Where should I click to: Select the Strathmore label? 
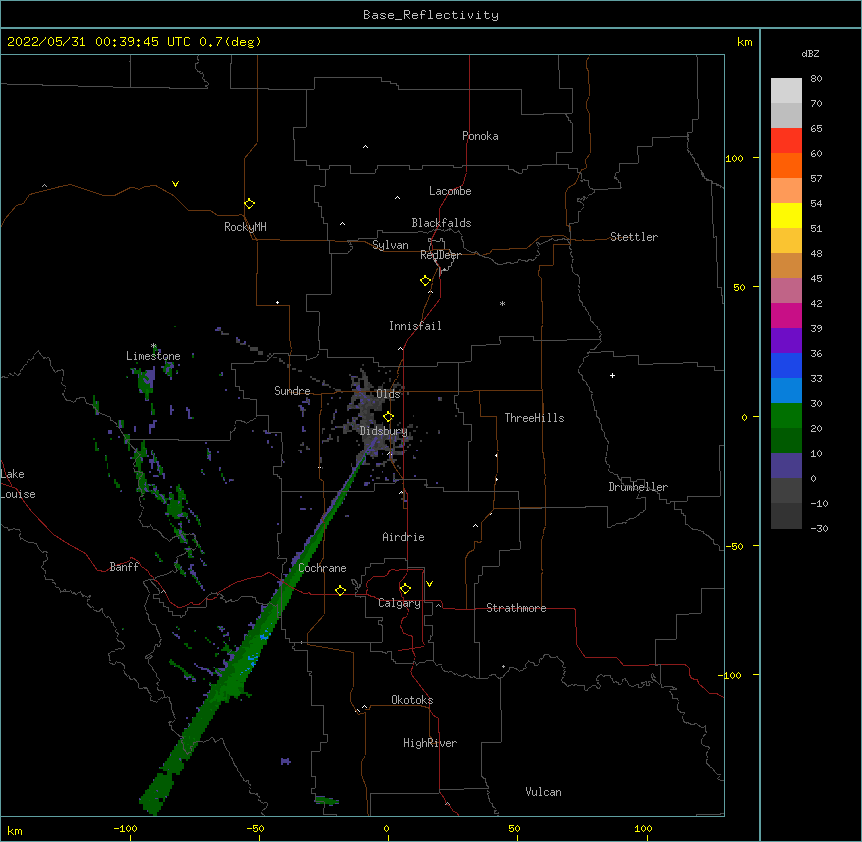coord(516,608)
